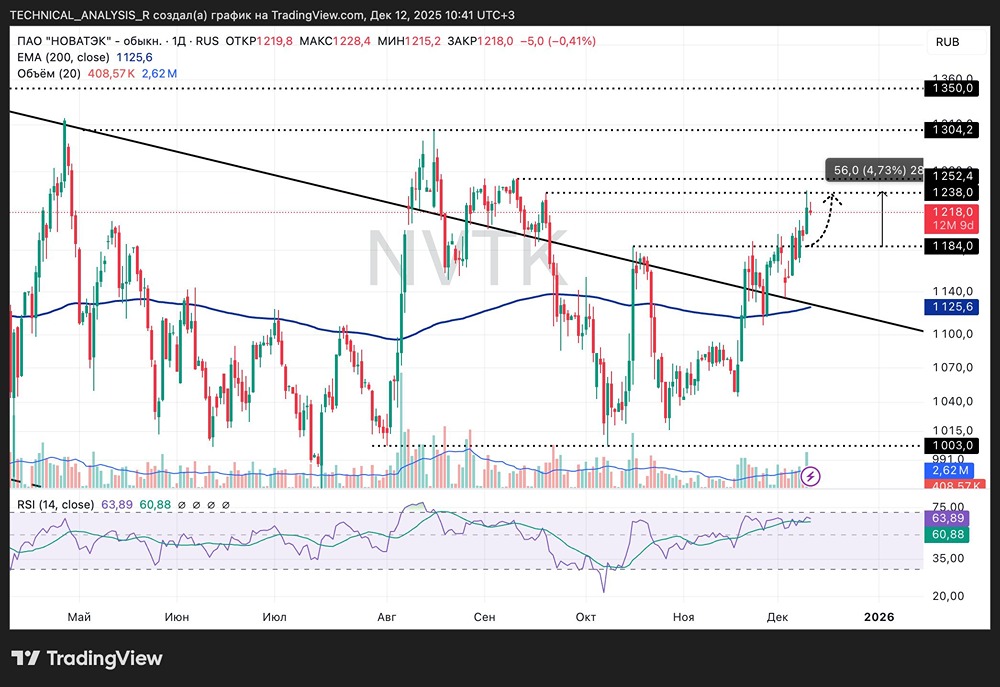Click the 56,0 (4,73%) measurement tooltip

tap(873, 169)
